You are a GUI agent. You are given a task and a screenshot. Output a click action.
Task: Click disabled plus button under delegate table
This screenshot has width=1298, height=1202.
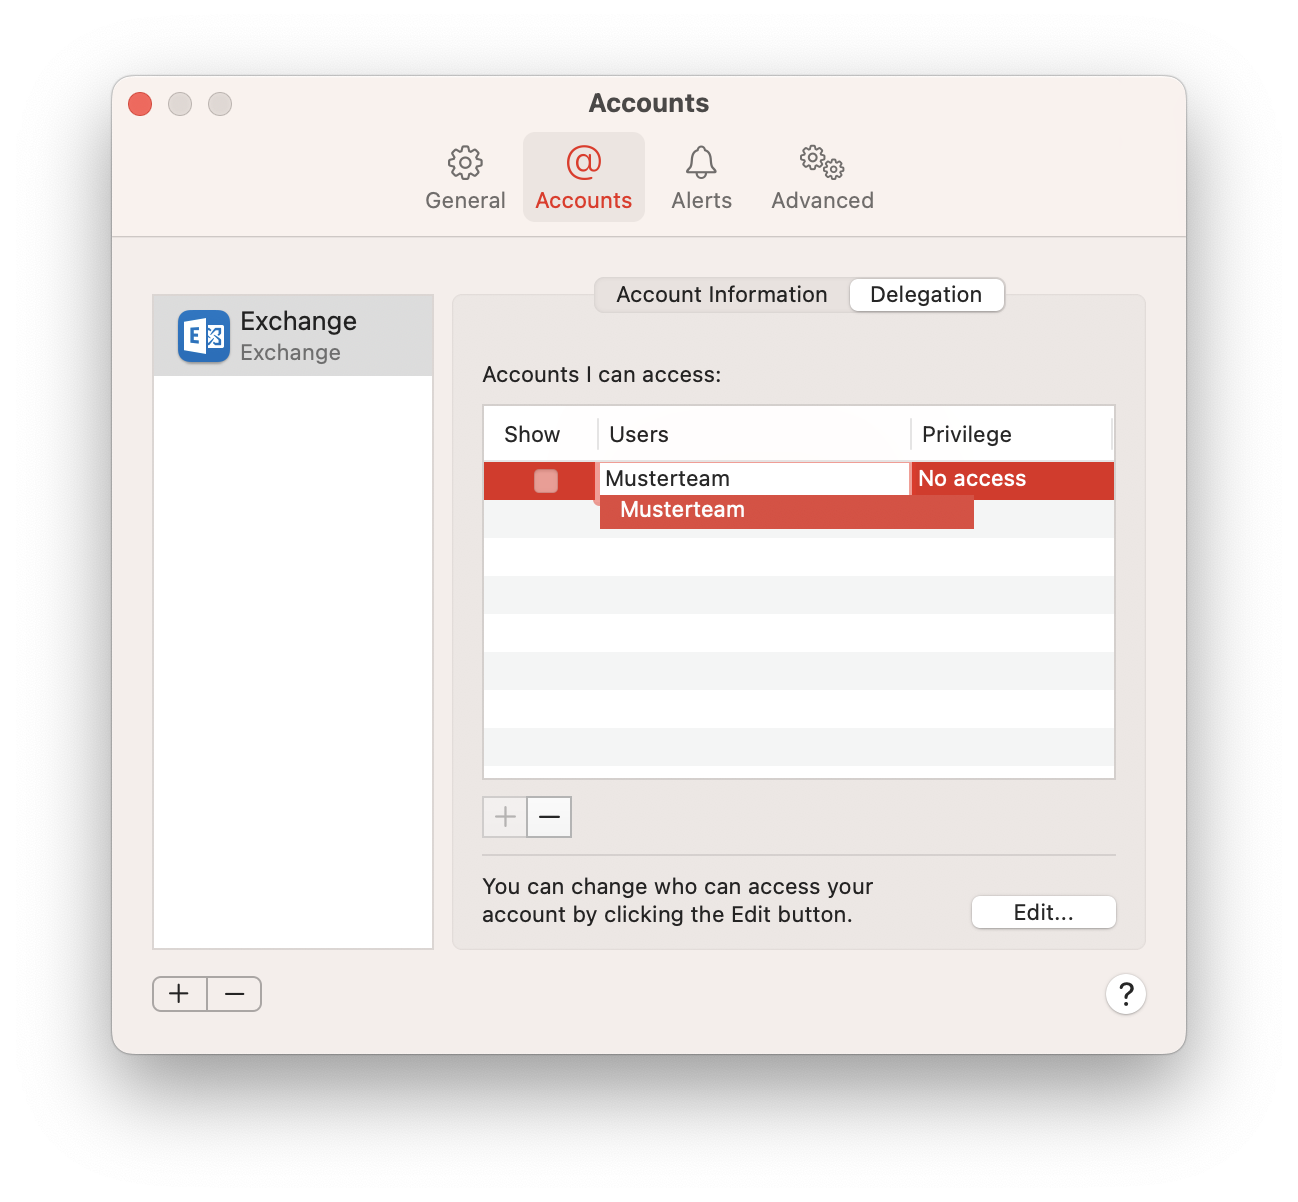pos(505,817)
